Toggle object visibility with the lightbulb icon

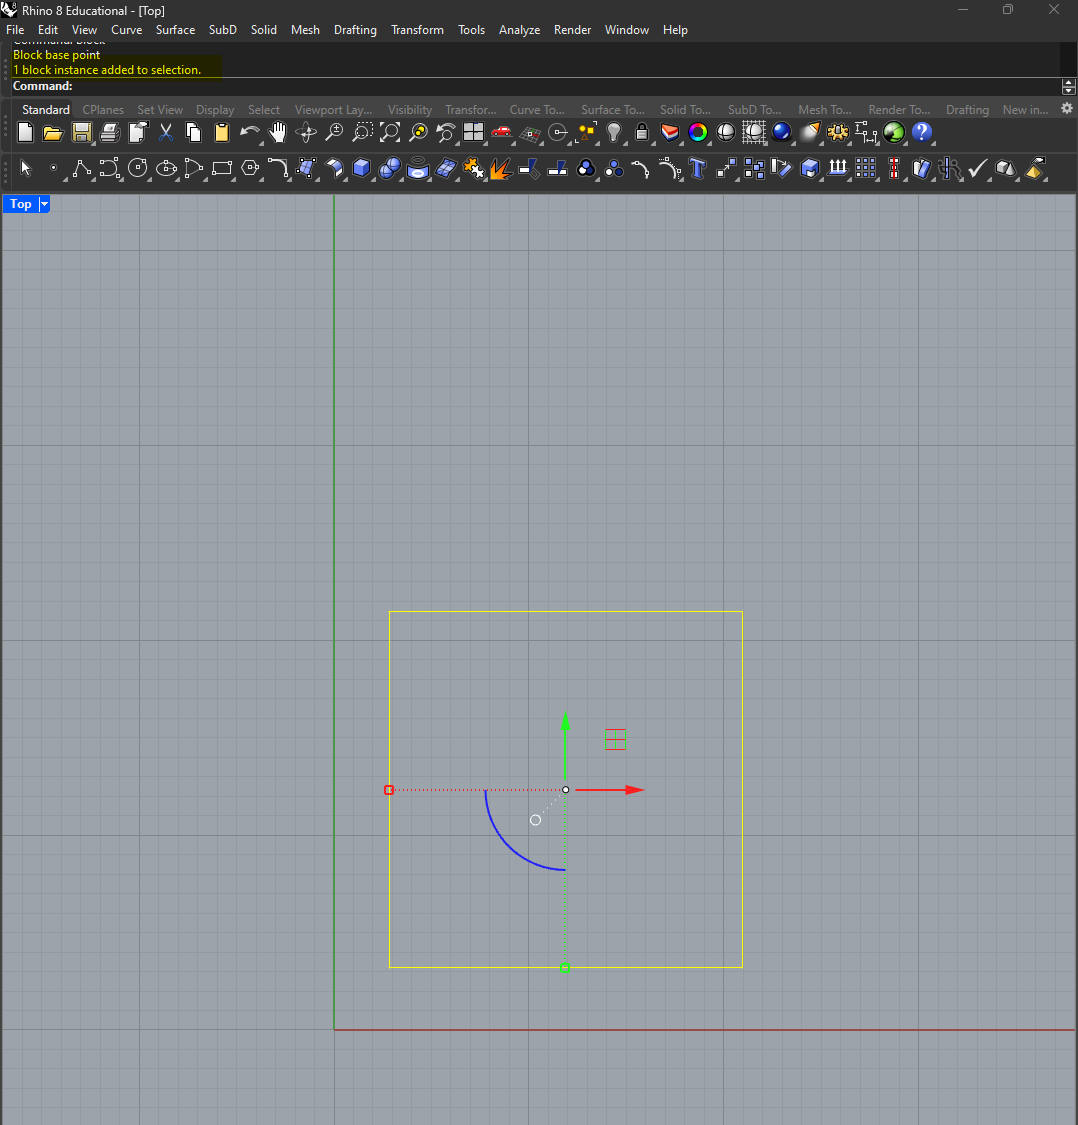click(x=613, y=131)
